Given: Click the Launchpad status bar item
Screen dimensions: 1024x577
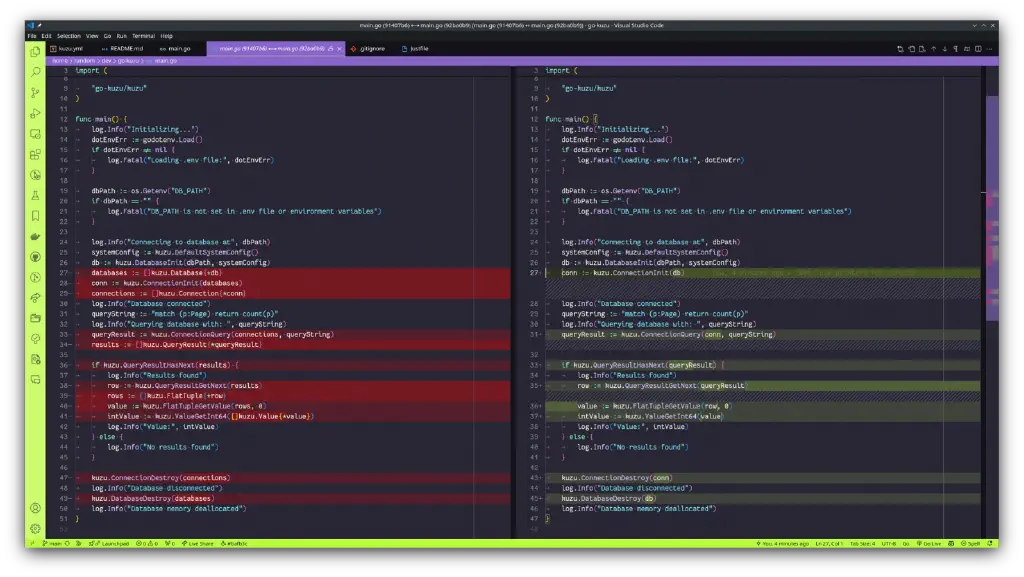Looking at the screenshot, I should [109, 544].
